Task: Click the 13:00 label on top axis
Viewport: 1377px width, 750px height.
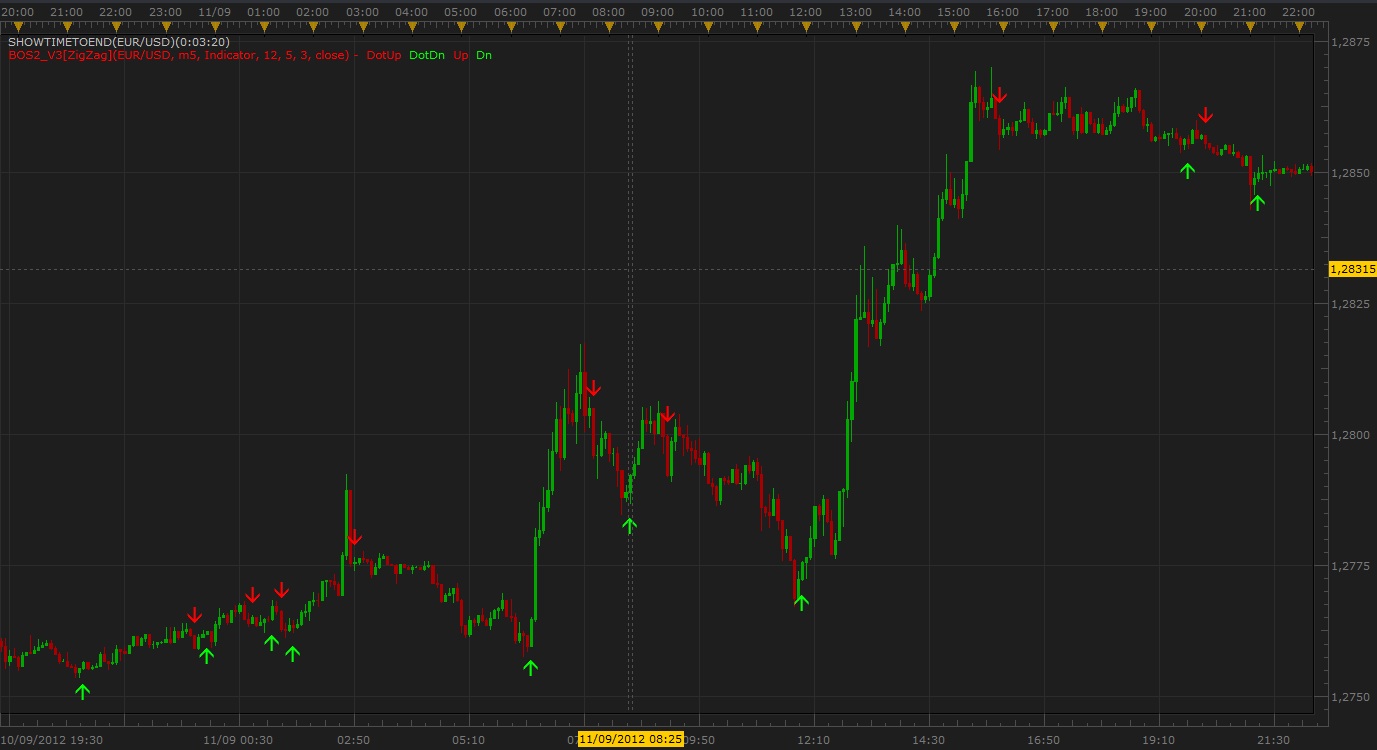Action: pyautogui.click(x=855, y=11)
